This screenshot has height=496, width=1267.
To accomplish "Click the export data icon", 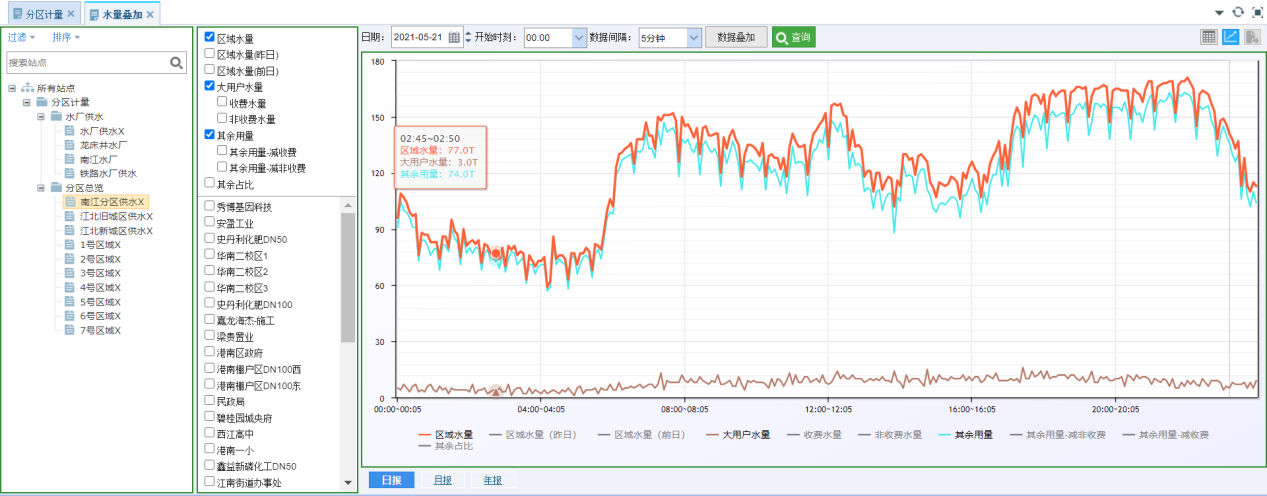I will click(x=1251, y=37).
